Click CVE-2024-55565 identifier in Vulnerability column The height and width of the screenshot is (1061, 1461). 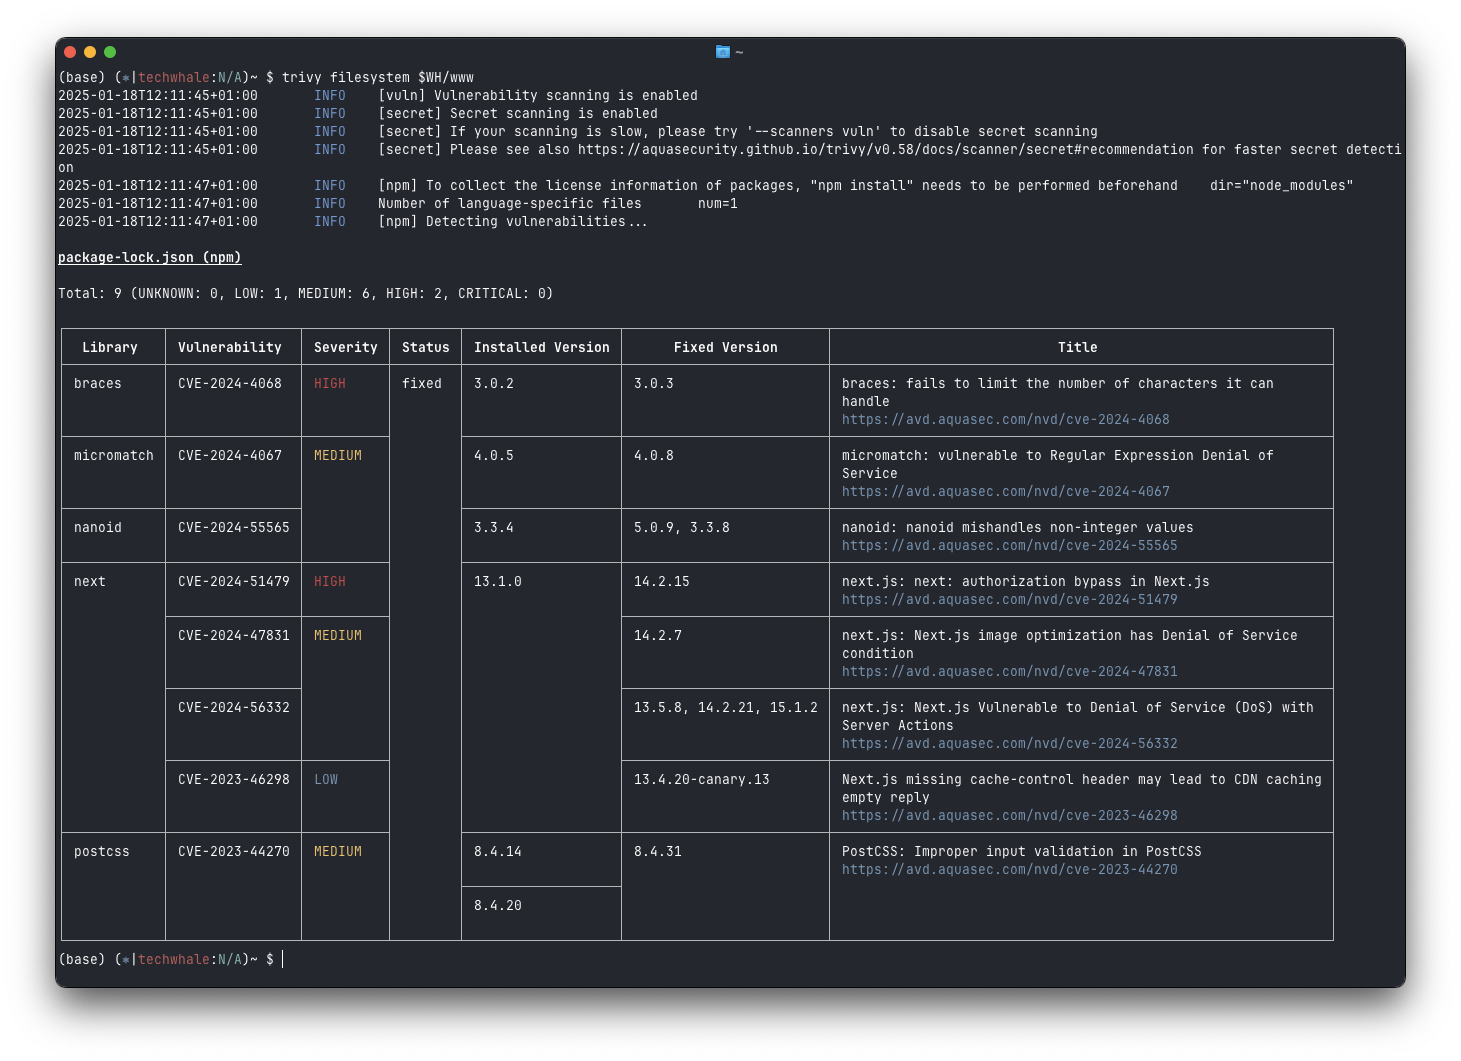234,528
